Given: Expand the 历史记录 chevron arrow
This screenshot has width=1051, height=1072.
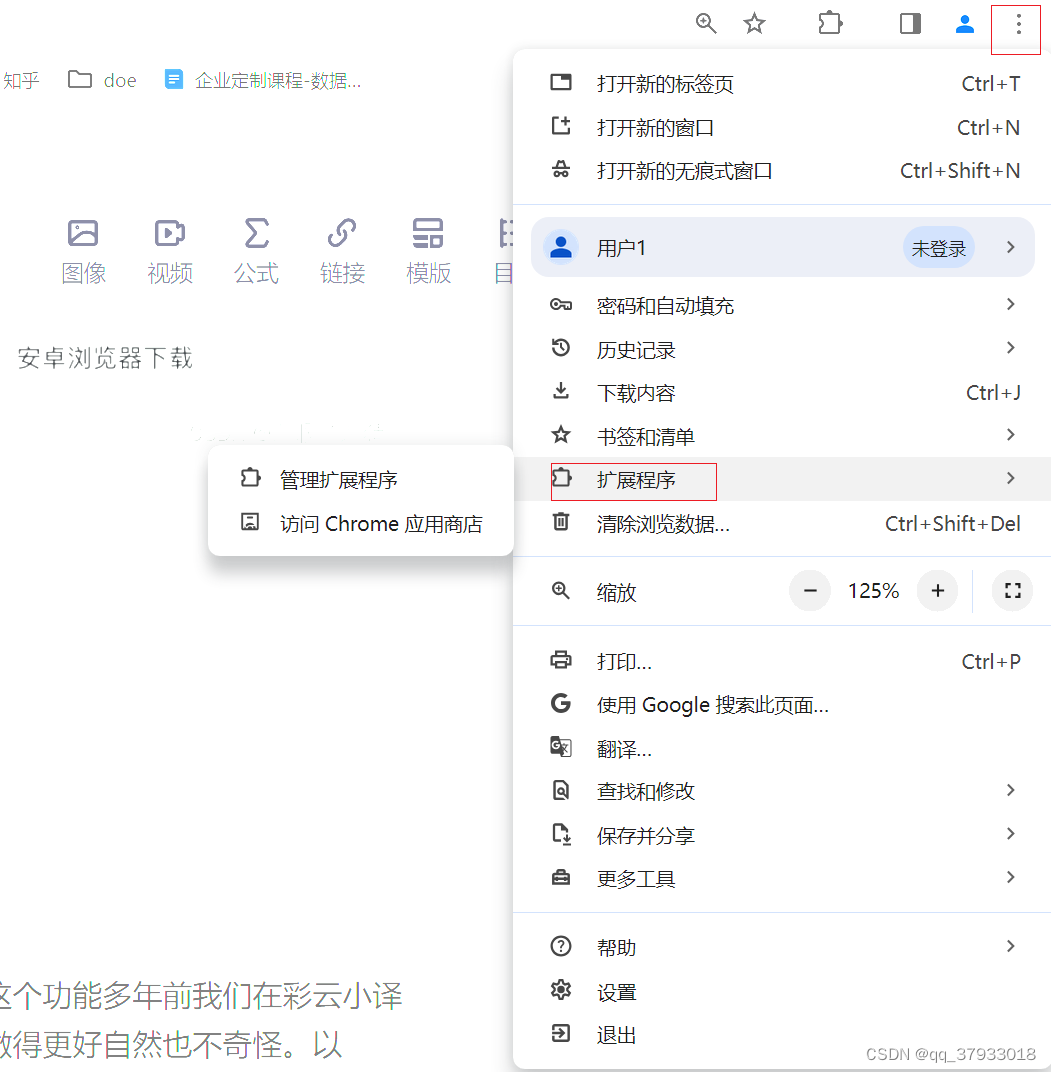Looking at the screenshot, I should point(1011,348).
